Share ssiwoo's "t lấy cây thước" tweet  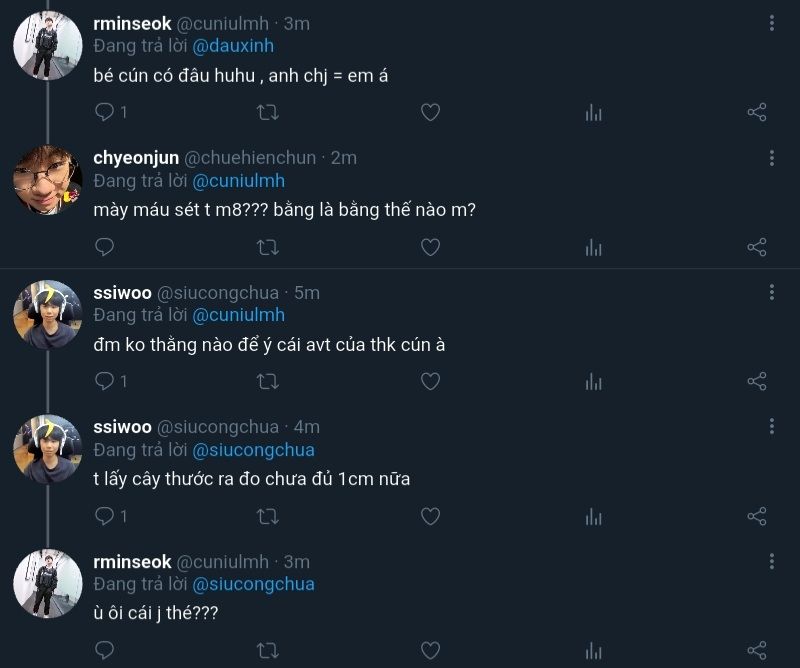[x=757, y=516]
